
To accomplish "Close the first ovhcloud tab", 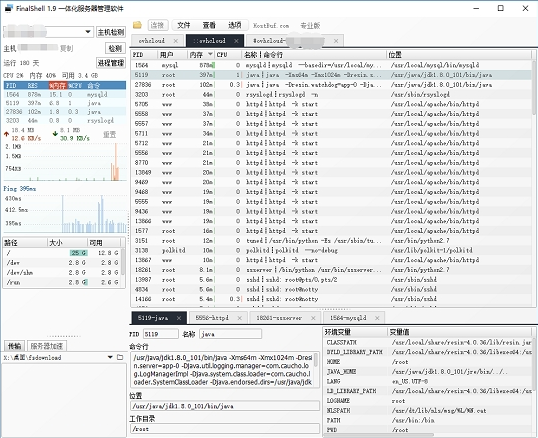I will [x=176, y=41].
